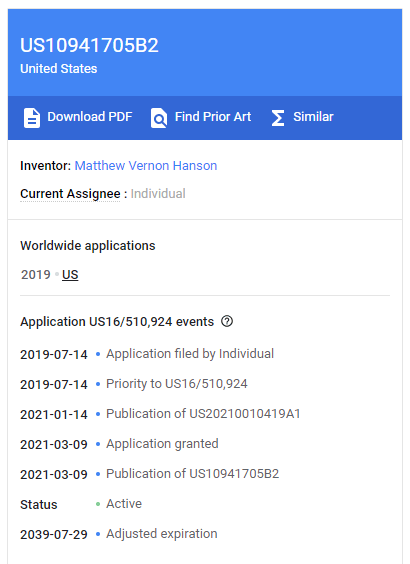Viewport: 410px width, 564px height.
Task: Open the events help question-mark icon
Action: (x=227, y=321)
